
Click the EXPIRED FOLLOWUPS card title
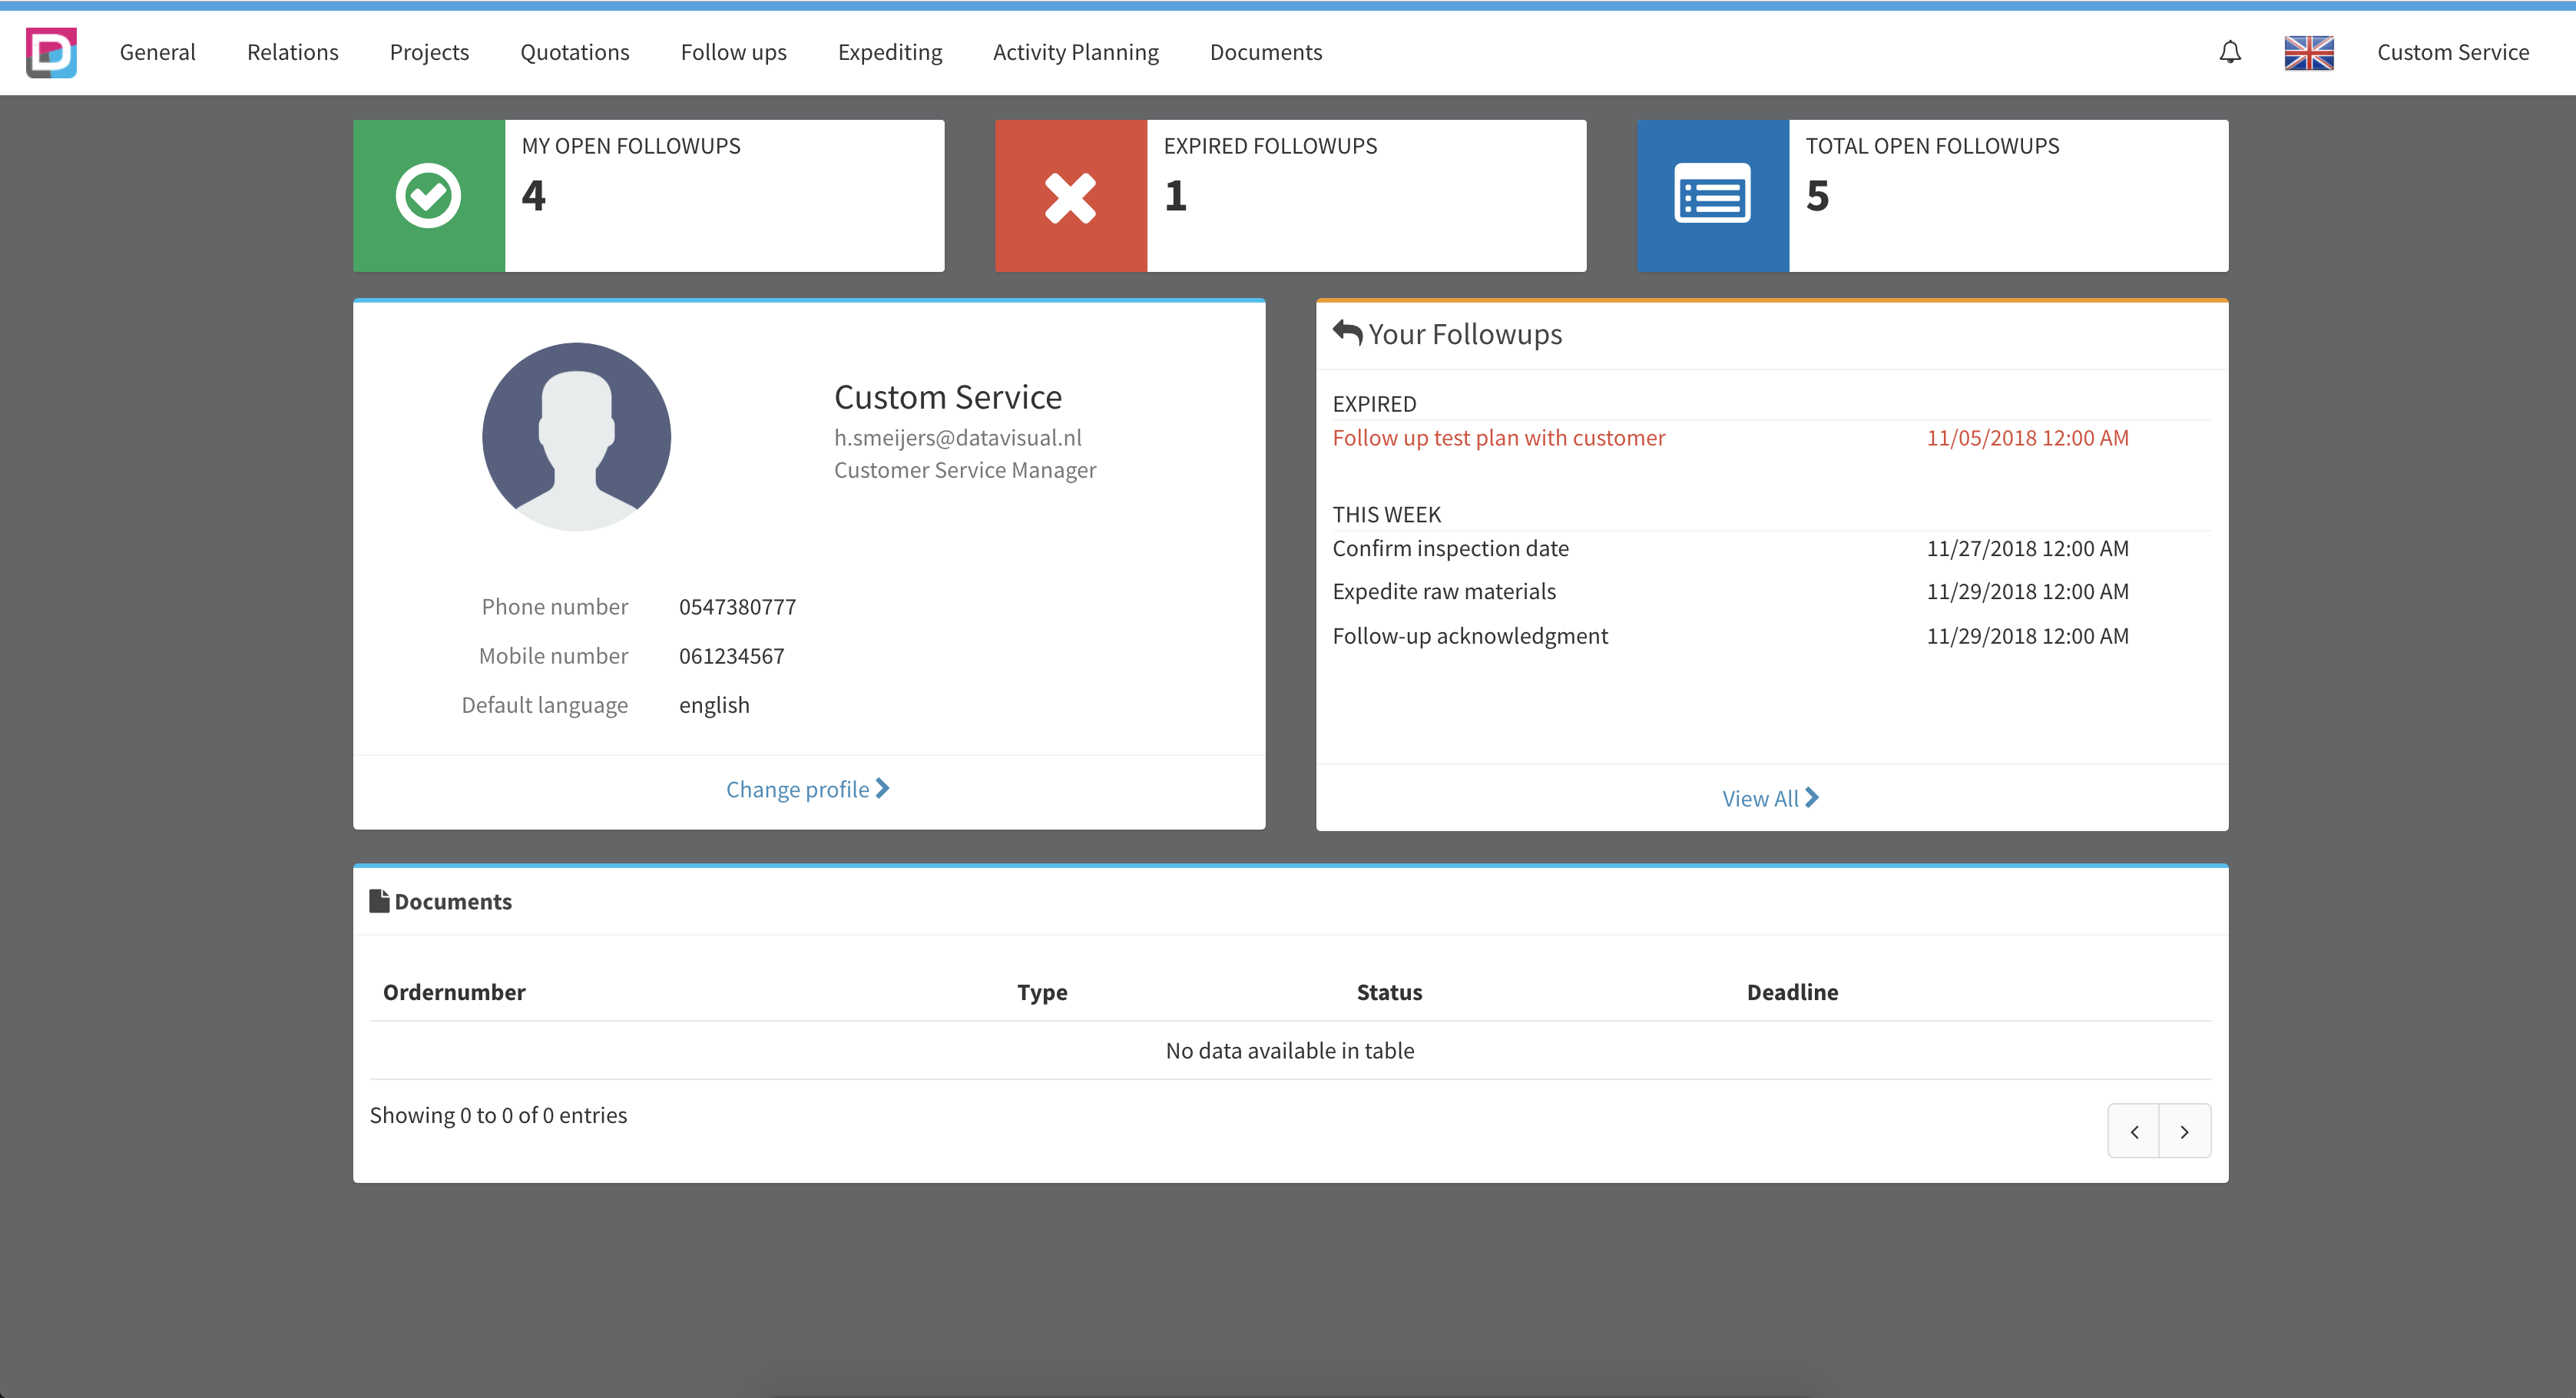1270,146
